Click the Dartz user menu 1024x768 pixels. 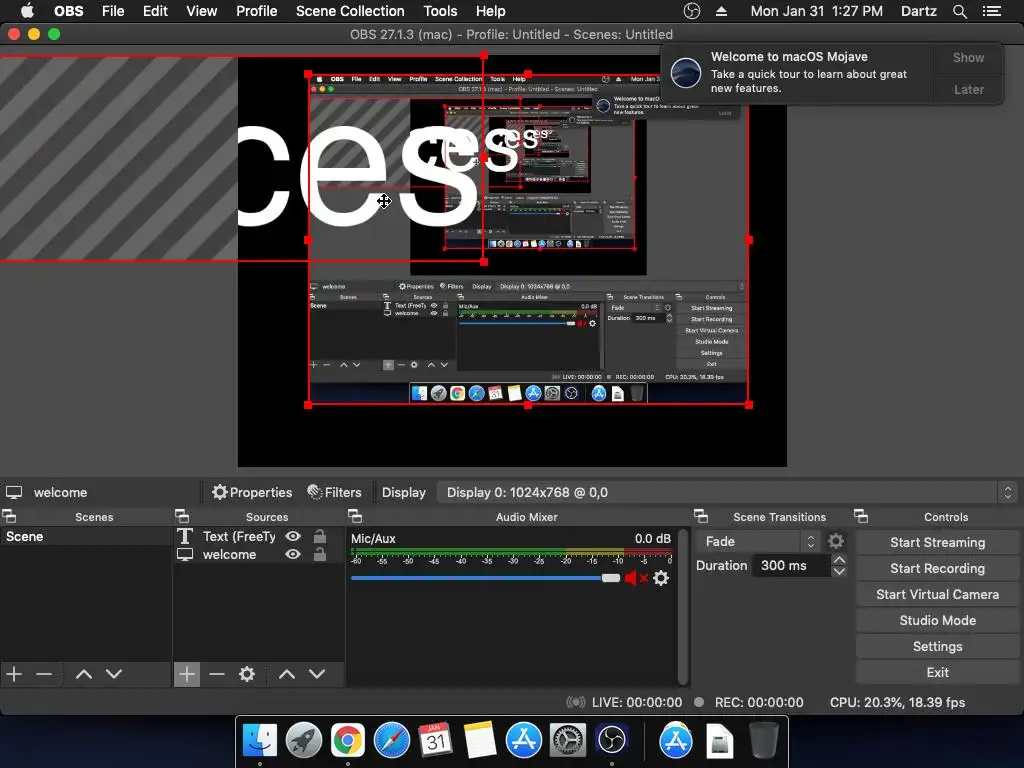(x=918, y=11)
